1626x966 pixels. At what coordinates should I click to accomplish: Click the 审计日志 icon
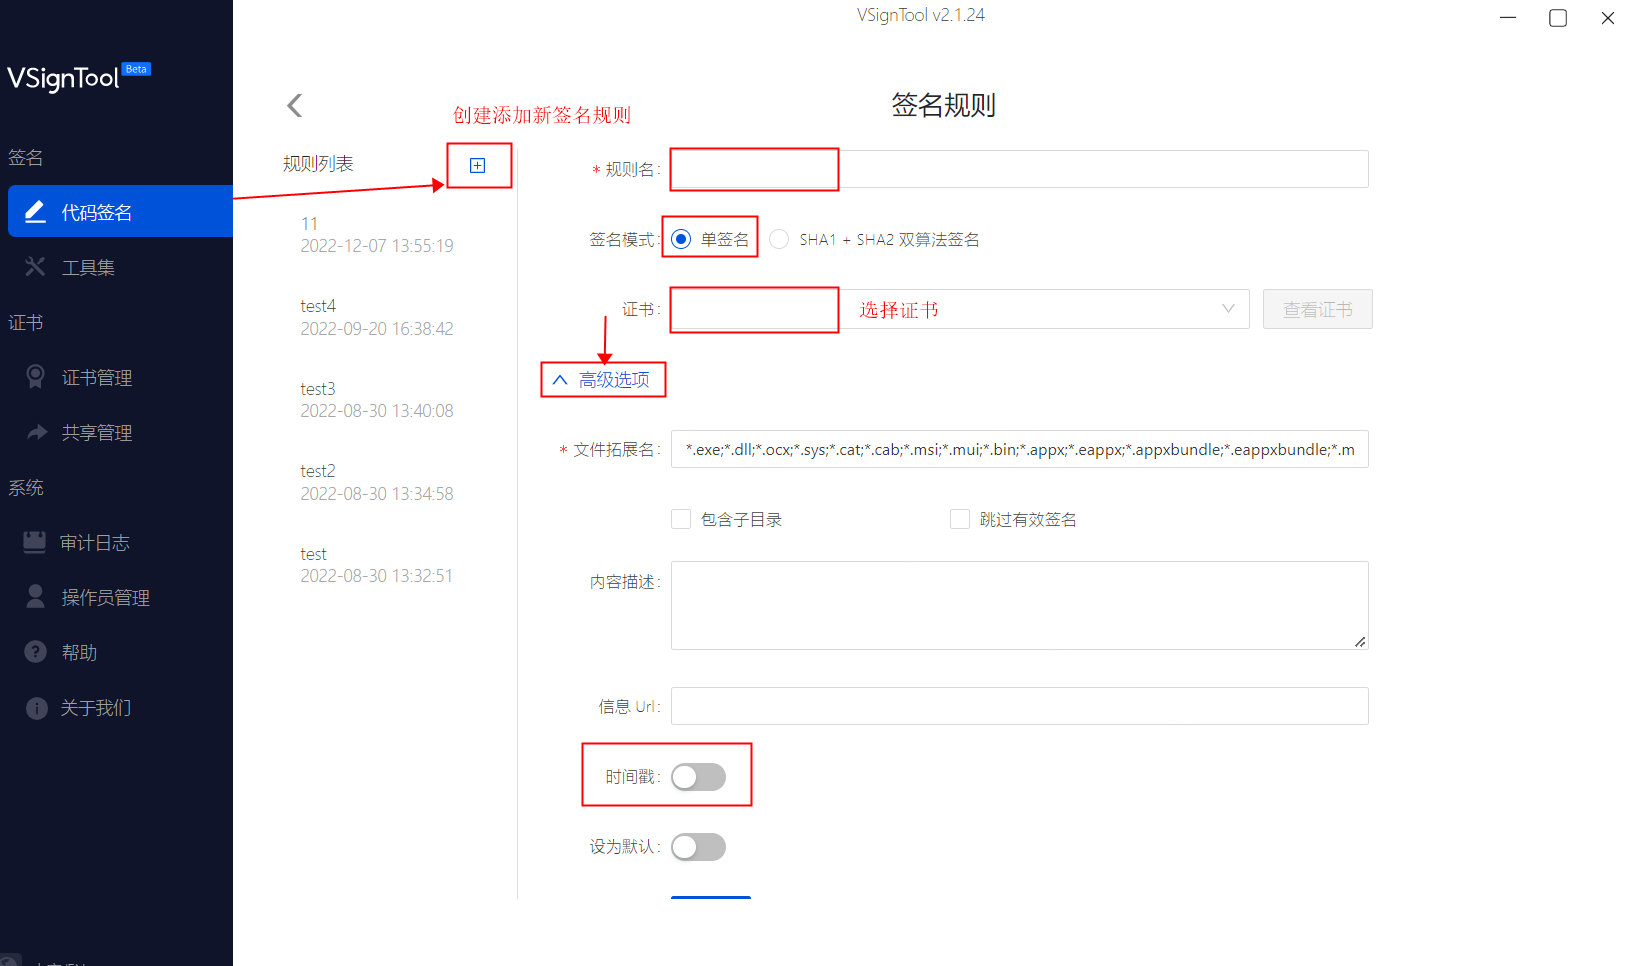coord(35,542)
